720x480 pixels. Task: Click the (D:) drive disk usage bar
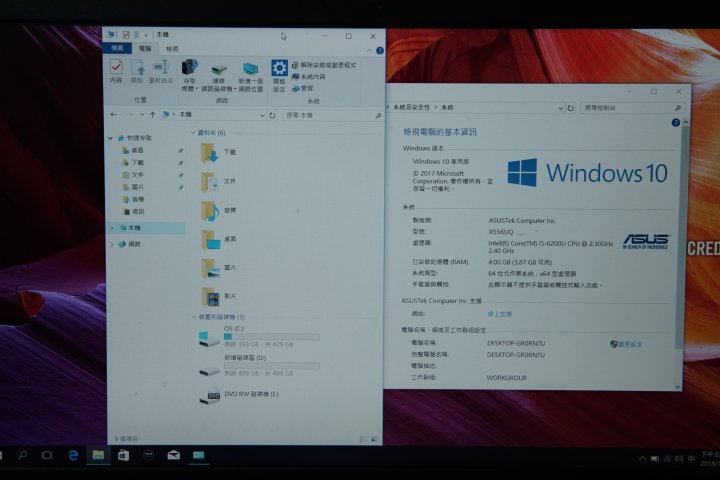[x=271, y=366]
